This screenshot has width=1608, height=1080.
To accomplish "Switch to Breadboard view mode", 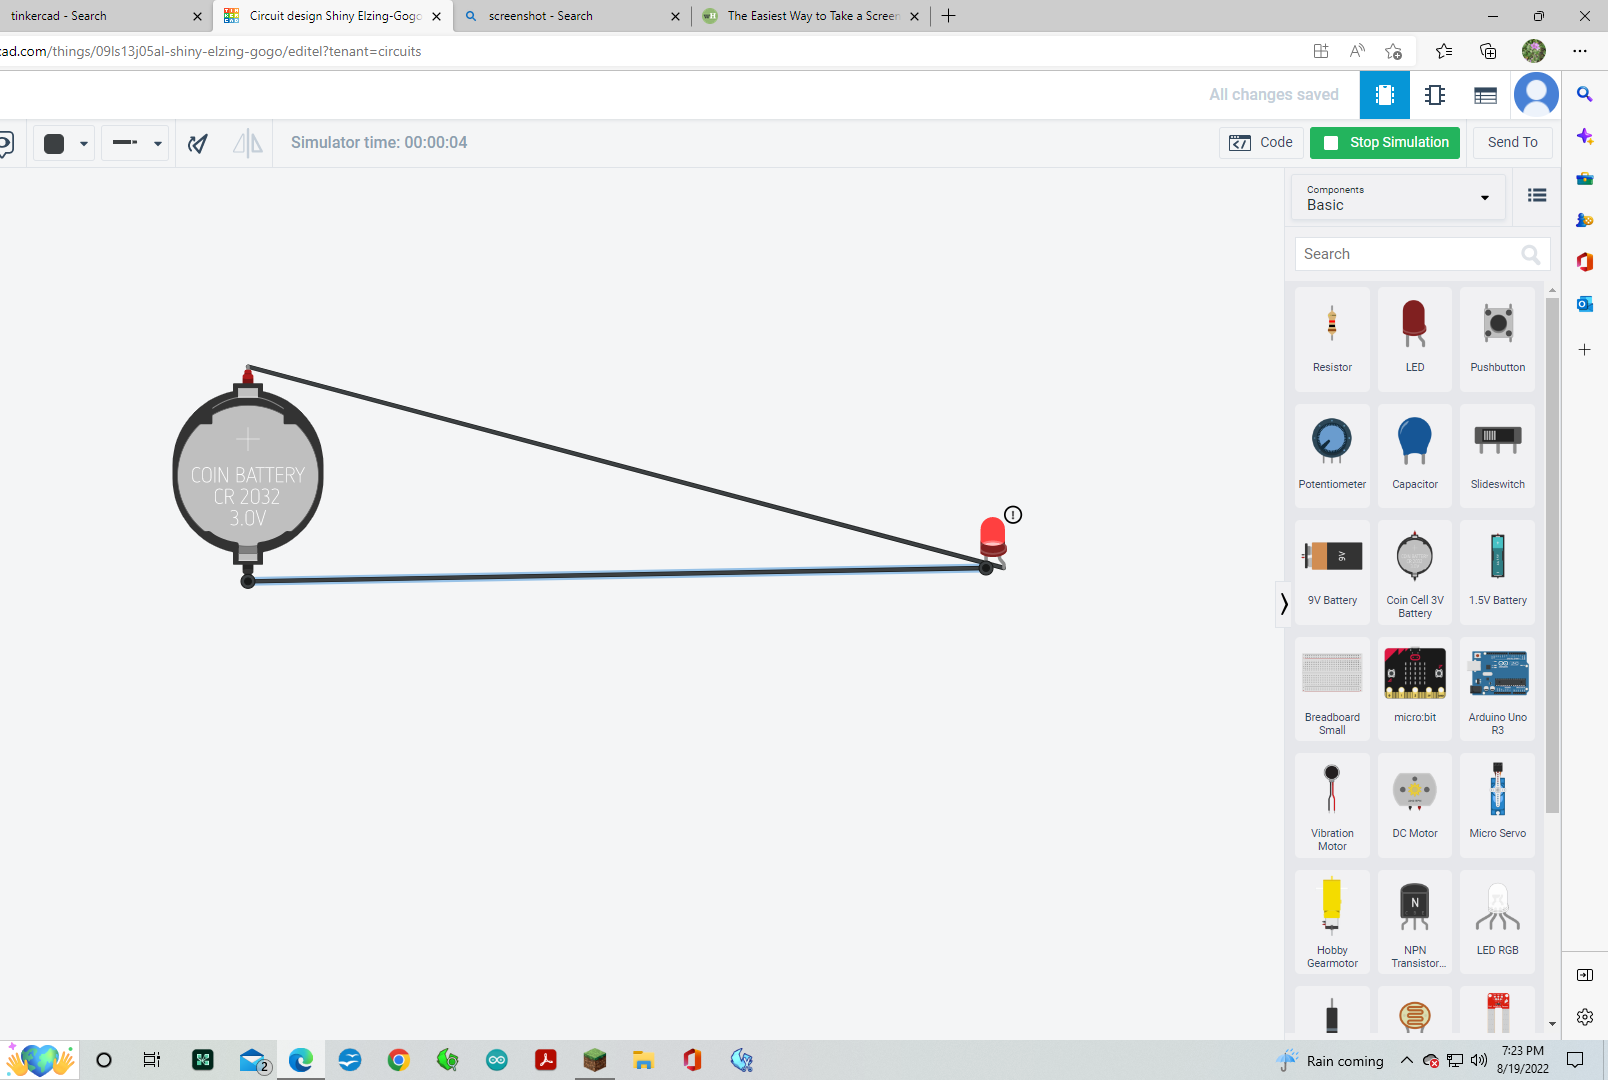I will [x=1384, y=95].
